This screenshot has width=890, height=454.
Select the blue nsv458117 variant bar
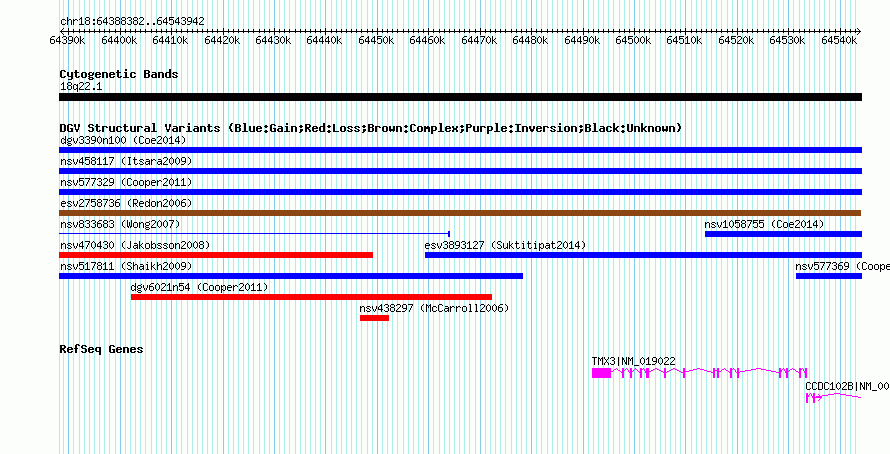coord(460,171)
